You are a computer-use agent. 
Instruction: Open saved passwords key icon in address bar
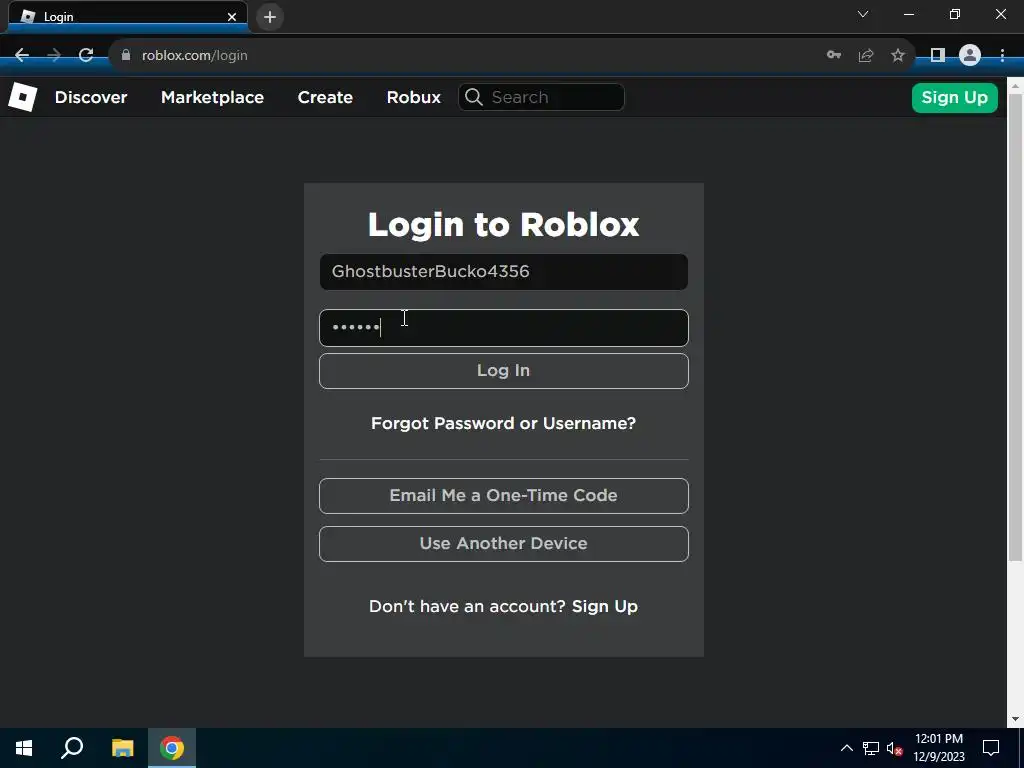coord(833,55)
